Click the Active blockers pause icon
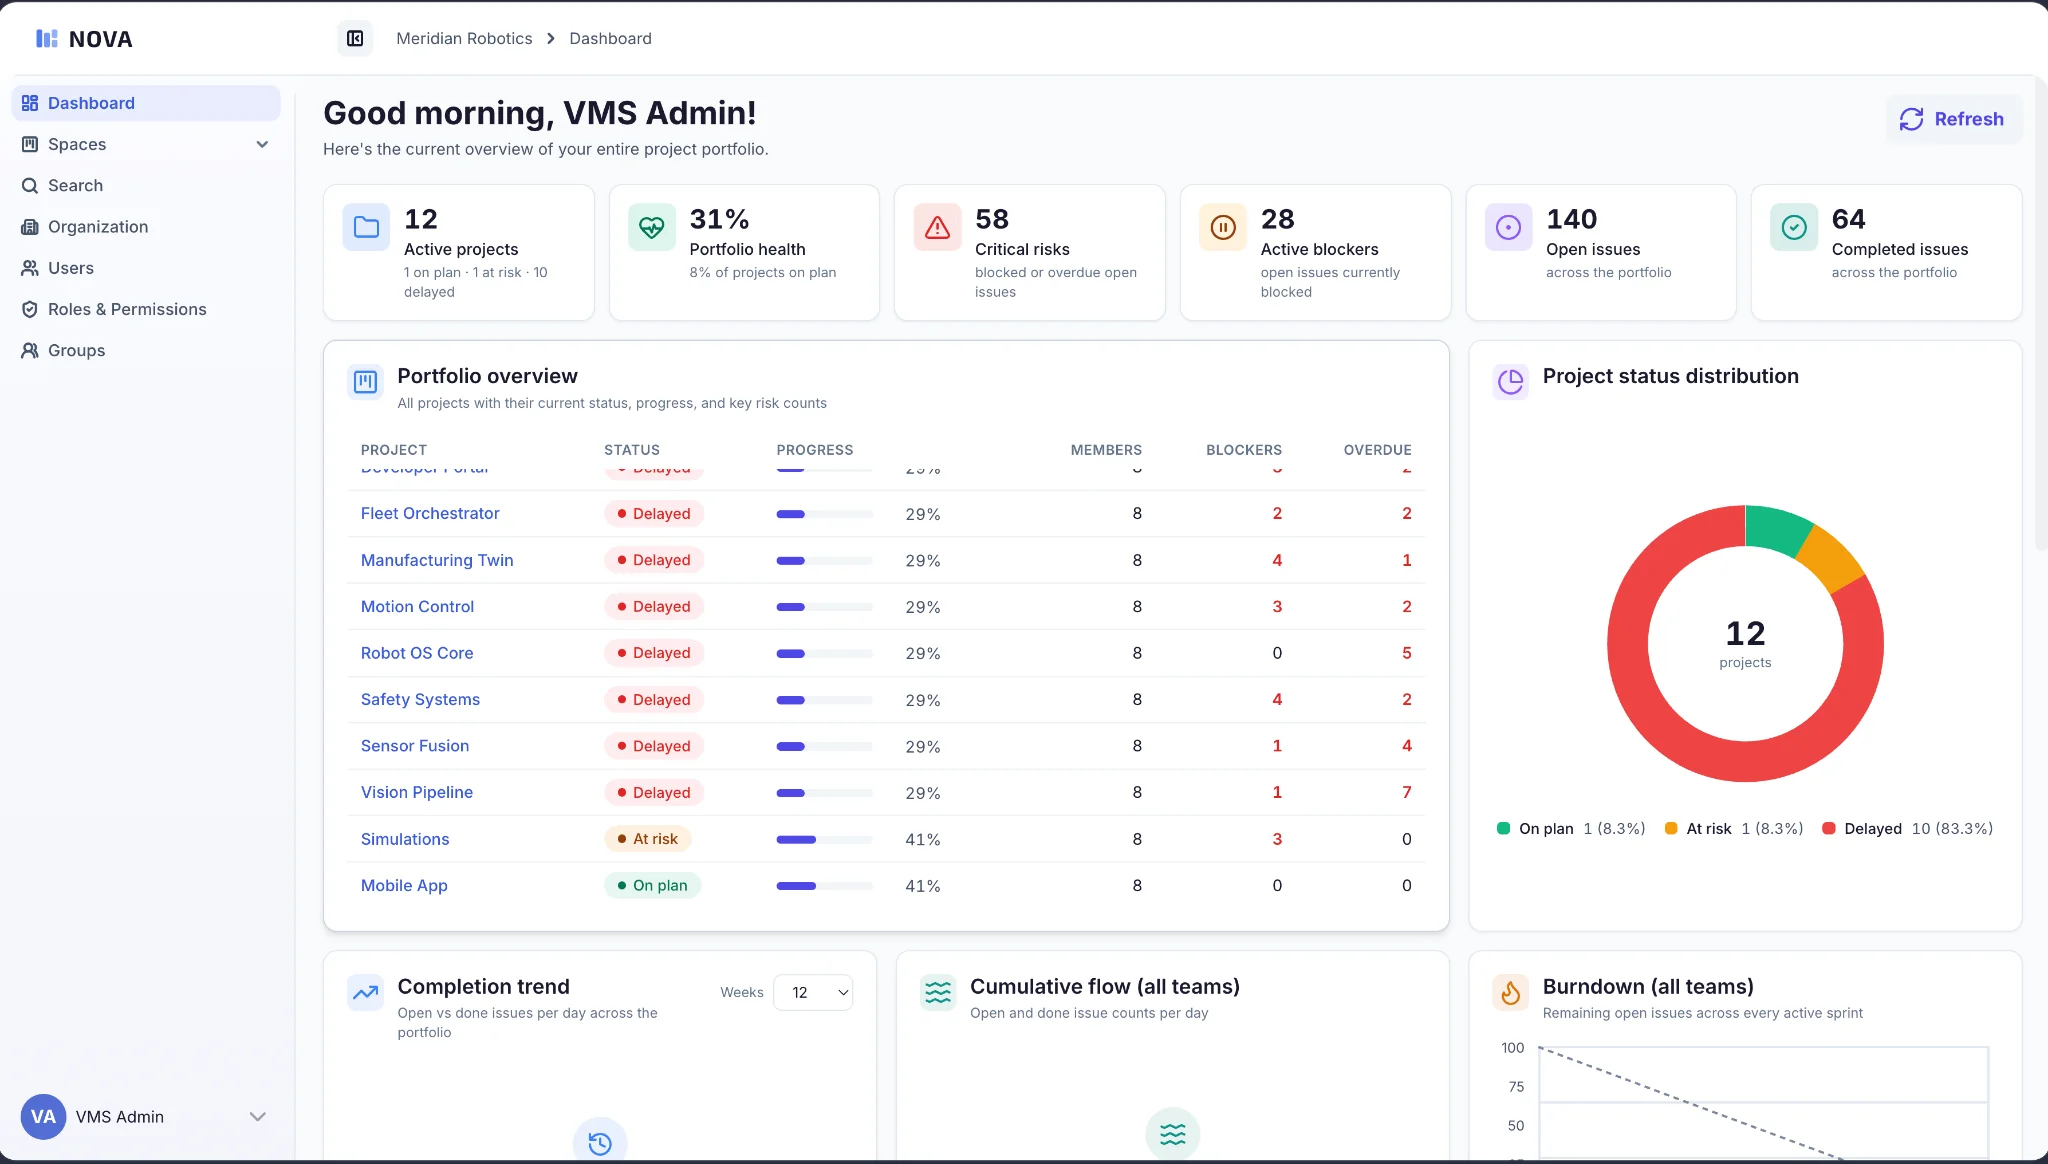This screenshot has height=1164, width=2048. pos(1223,227)
